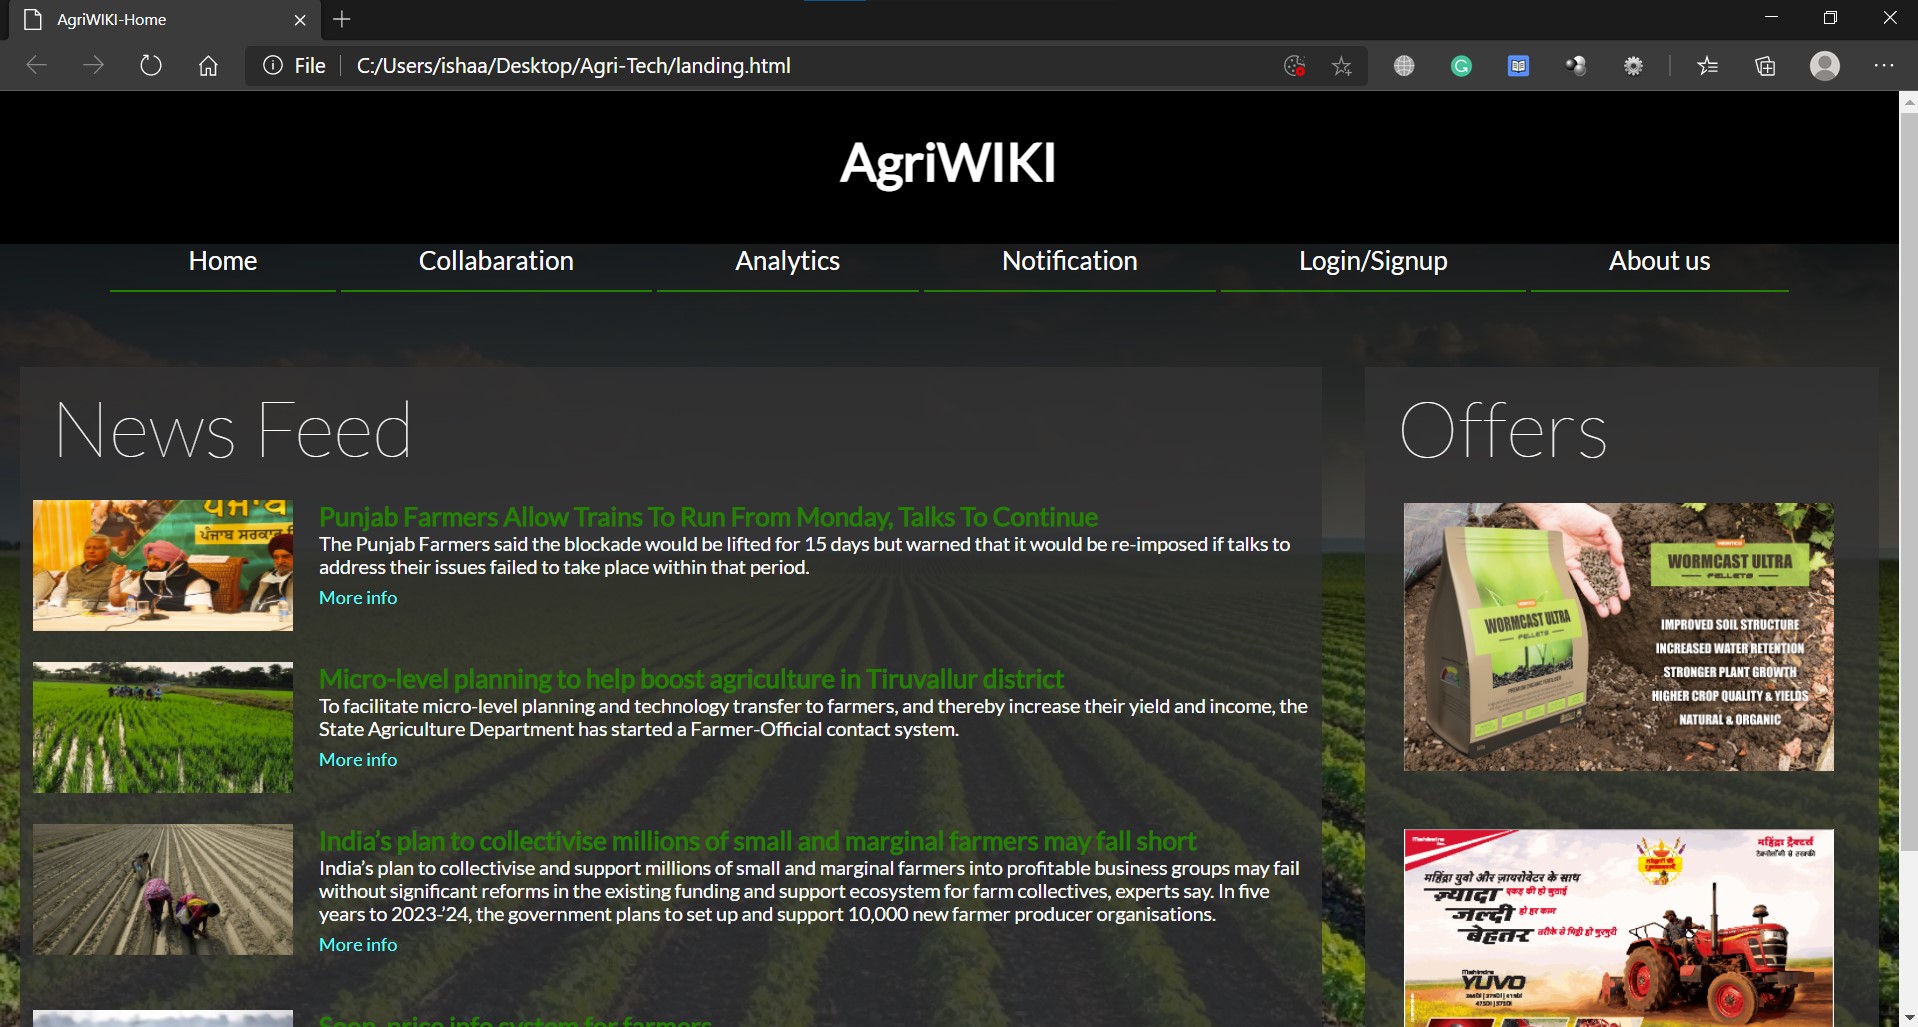Click the blue reader extension icon

(1518, 66)
